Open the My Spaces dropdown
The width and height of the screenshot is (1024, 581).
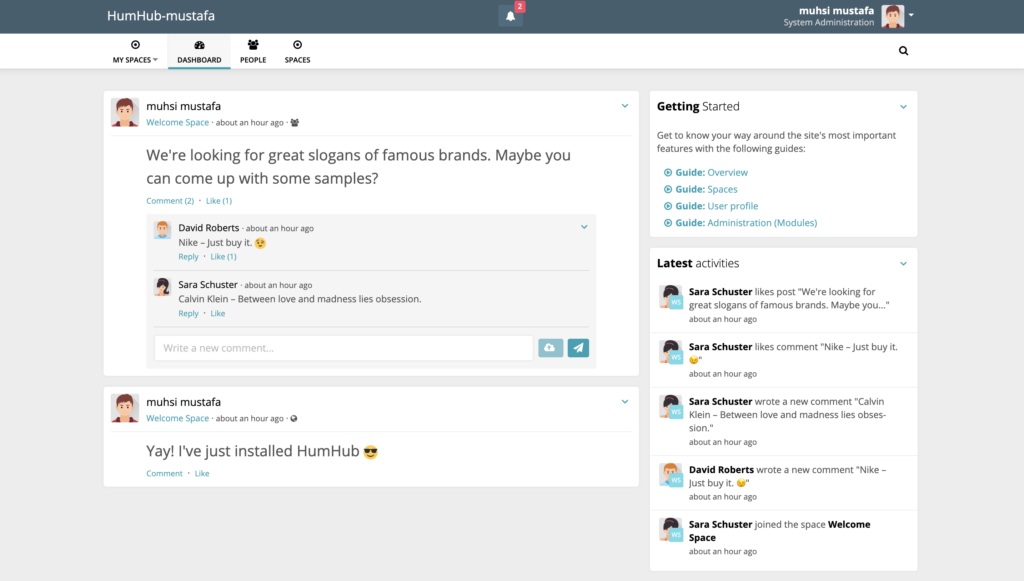[135, 52]
